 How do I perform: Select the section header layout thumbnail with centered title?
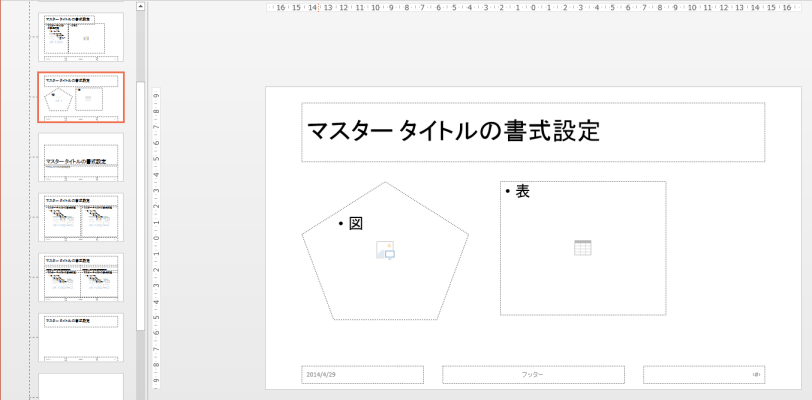coord(81,157)
